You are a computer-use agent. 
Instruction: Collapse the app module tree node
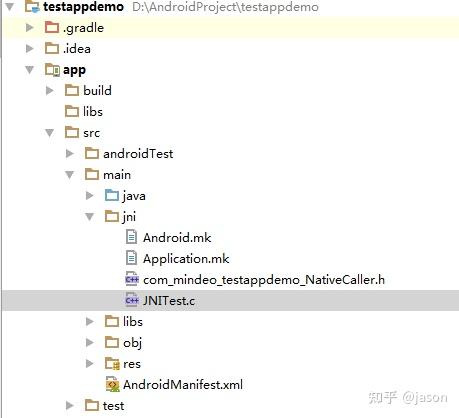click(x=30, y=70)
